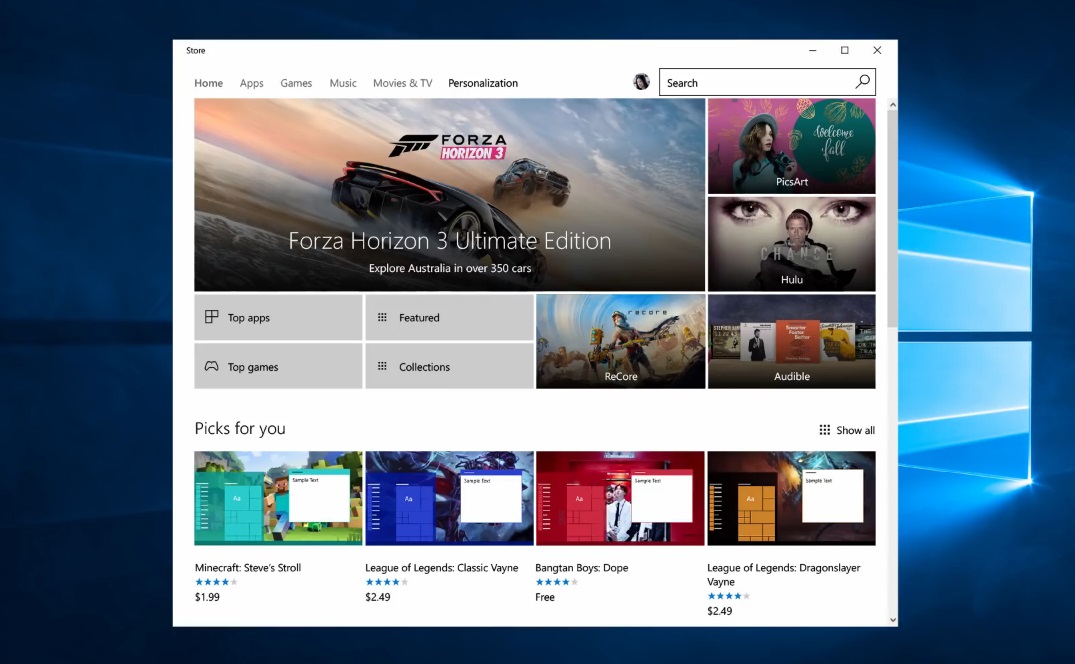This screenshot has width=1075, height=664.
Task: Open the League of Legends: Classic Vayne thumbnail
Action: tap(449, 498)
